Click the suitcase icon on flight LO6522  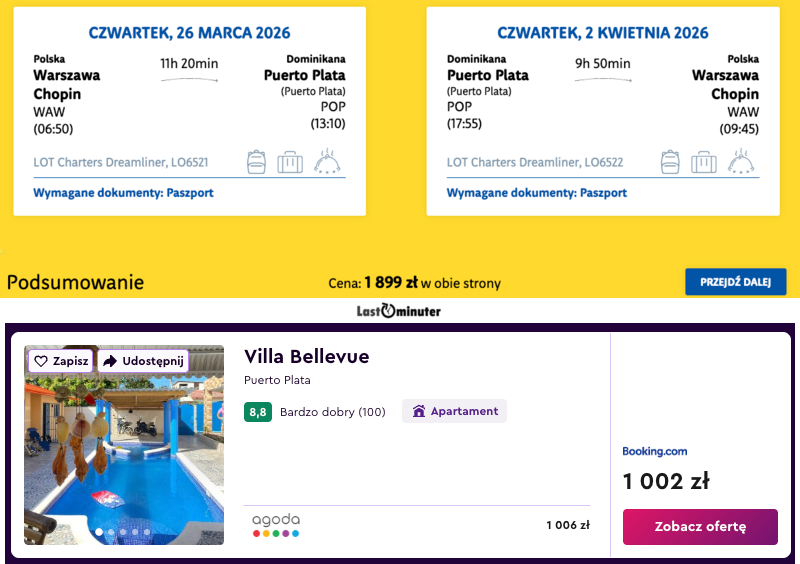(x=704, y=161)
